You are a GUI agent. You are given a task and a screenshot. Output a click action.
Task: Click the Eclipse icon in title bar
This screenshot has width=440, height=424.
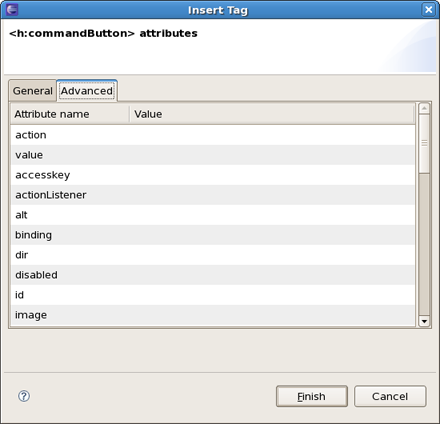coord(12,9)
